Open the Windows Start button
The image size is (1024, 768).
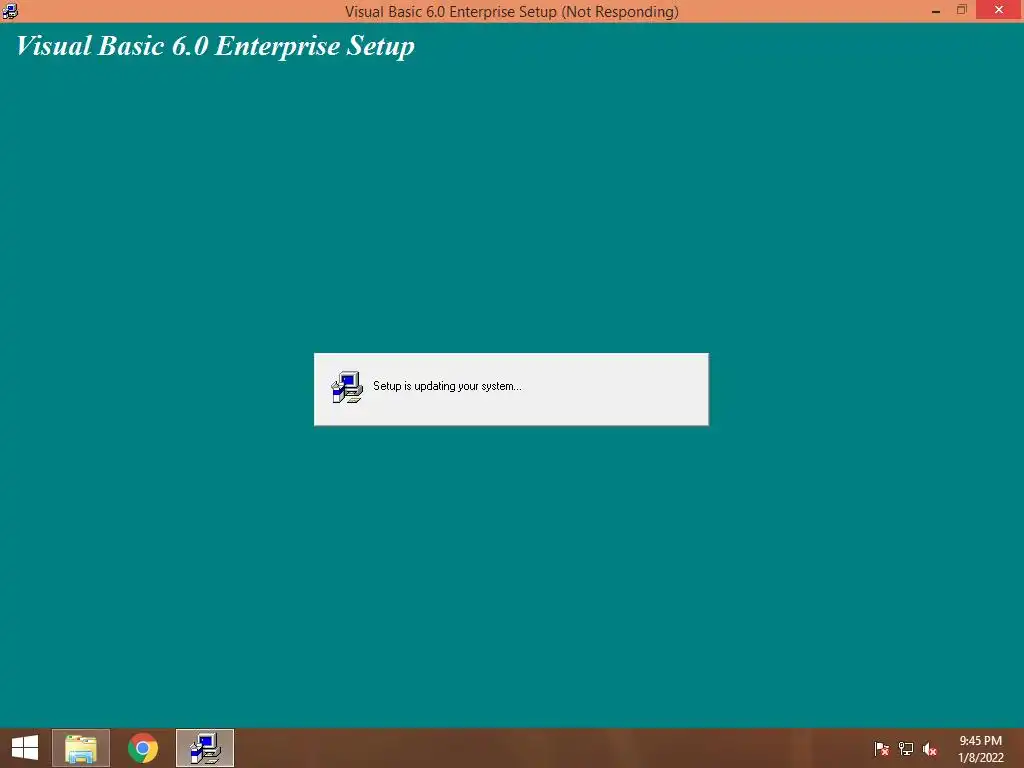pos(25,748)
